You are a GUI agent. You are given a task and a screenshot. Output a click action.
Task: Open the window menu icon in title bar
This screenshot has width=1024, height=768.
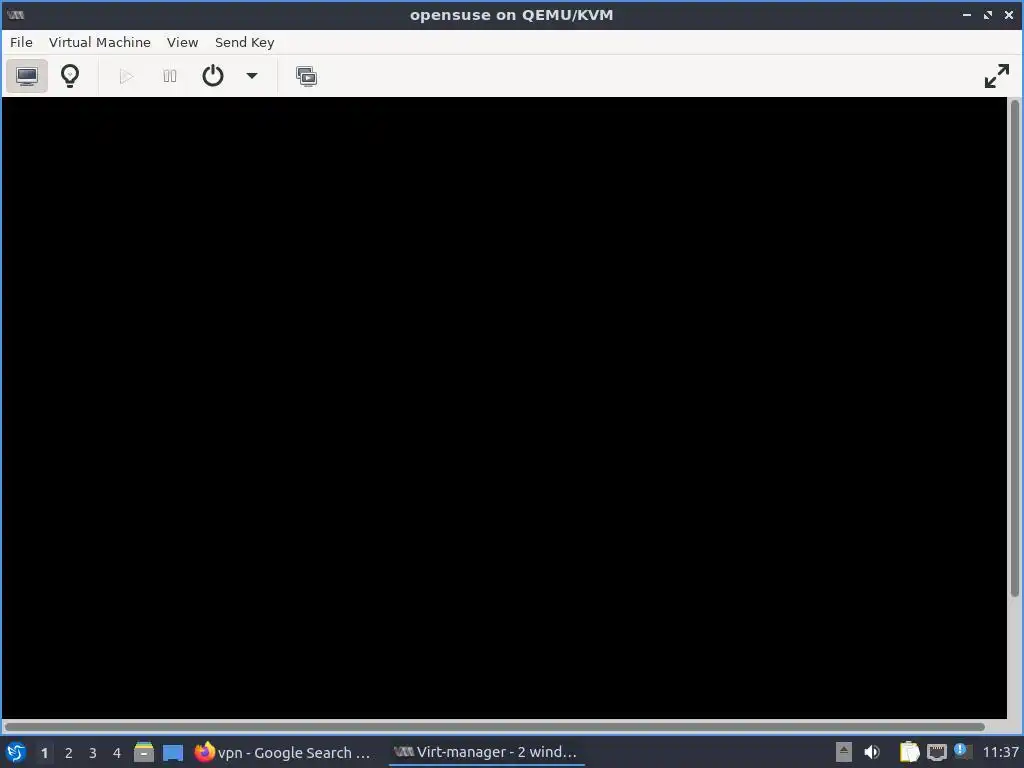coord(16,14)
